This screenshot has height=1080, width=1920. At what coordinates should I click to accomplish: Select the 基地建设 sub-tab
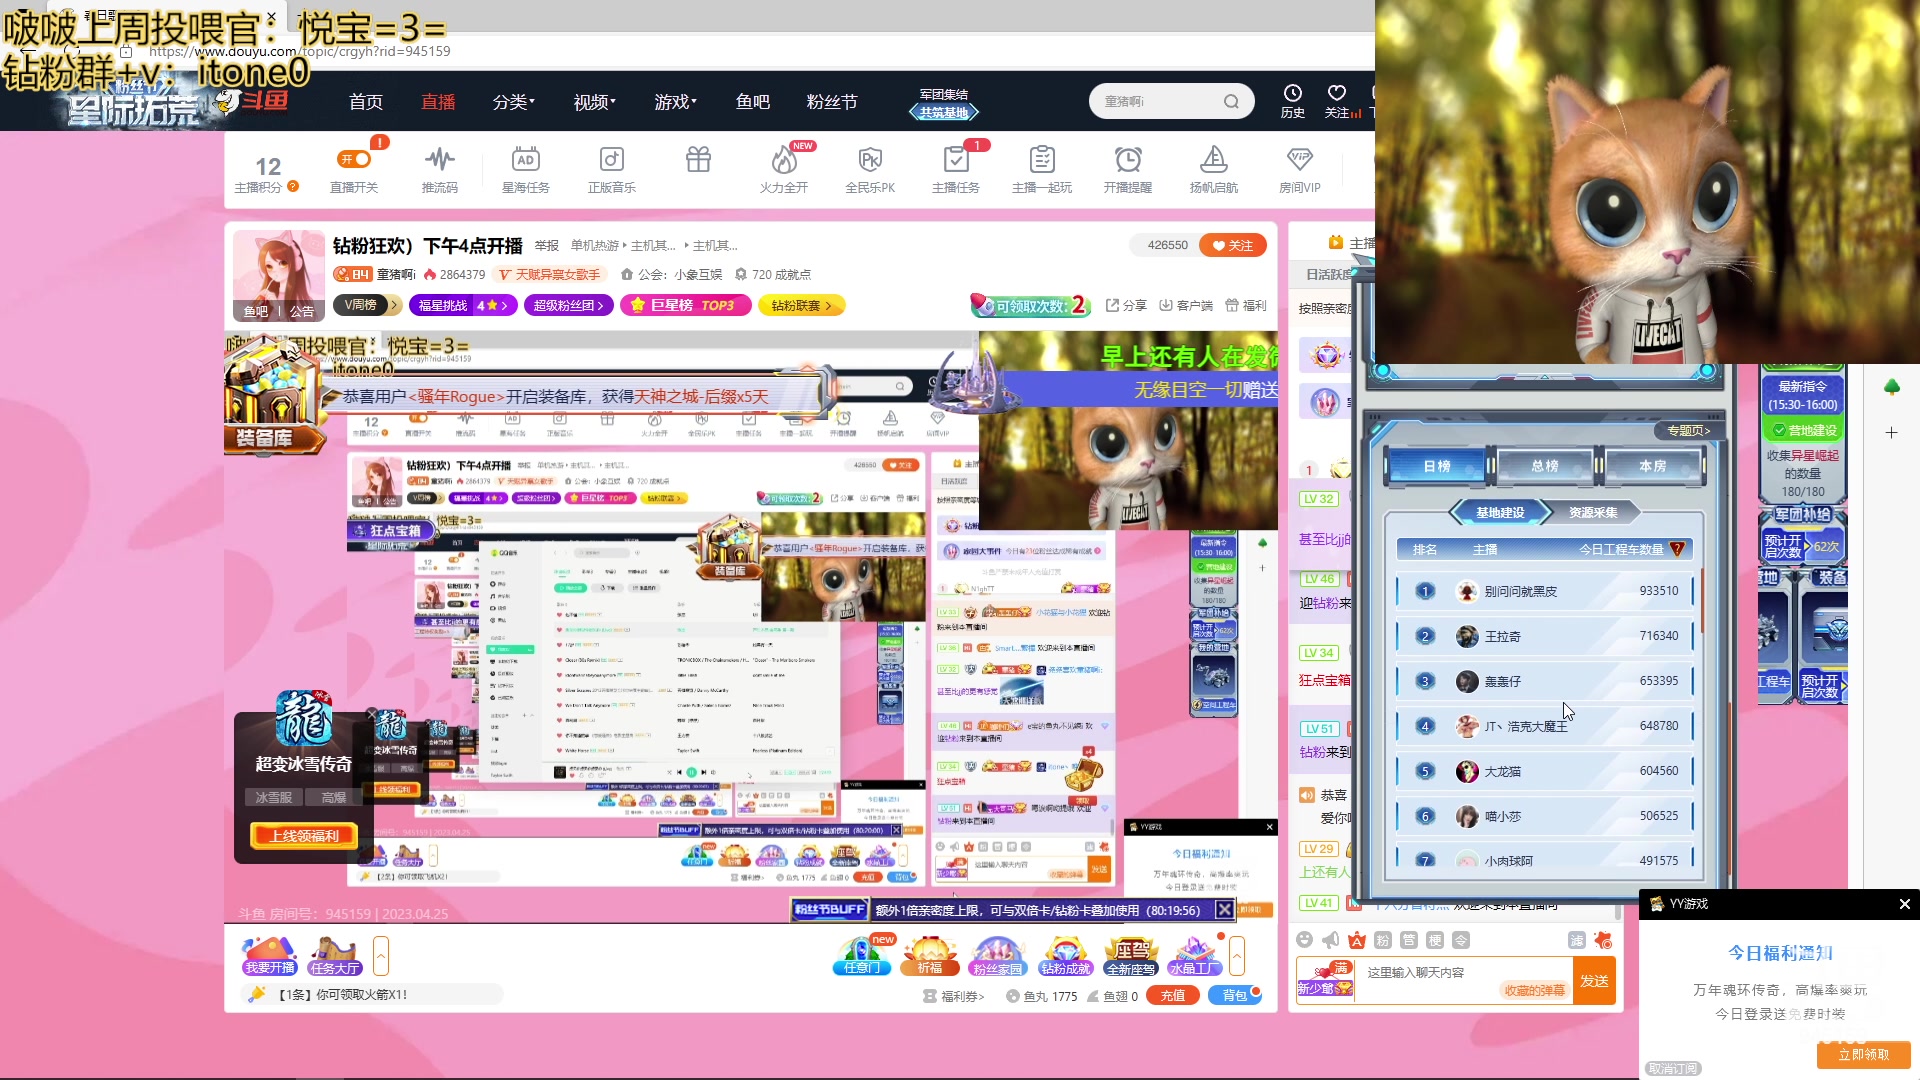click(x=1500, y=513)
